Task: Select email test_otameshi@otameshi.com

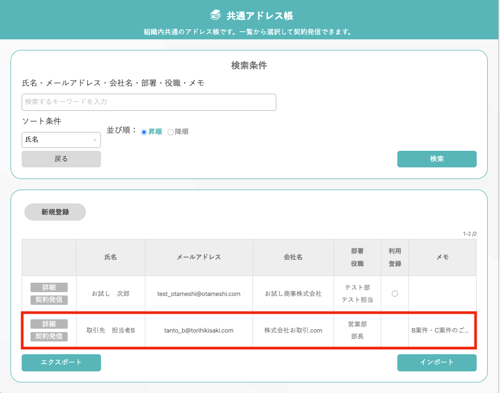Action: coord(199,294)
